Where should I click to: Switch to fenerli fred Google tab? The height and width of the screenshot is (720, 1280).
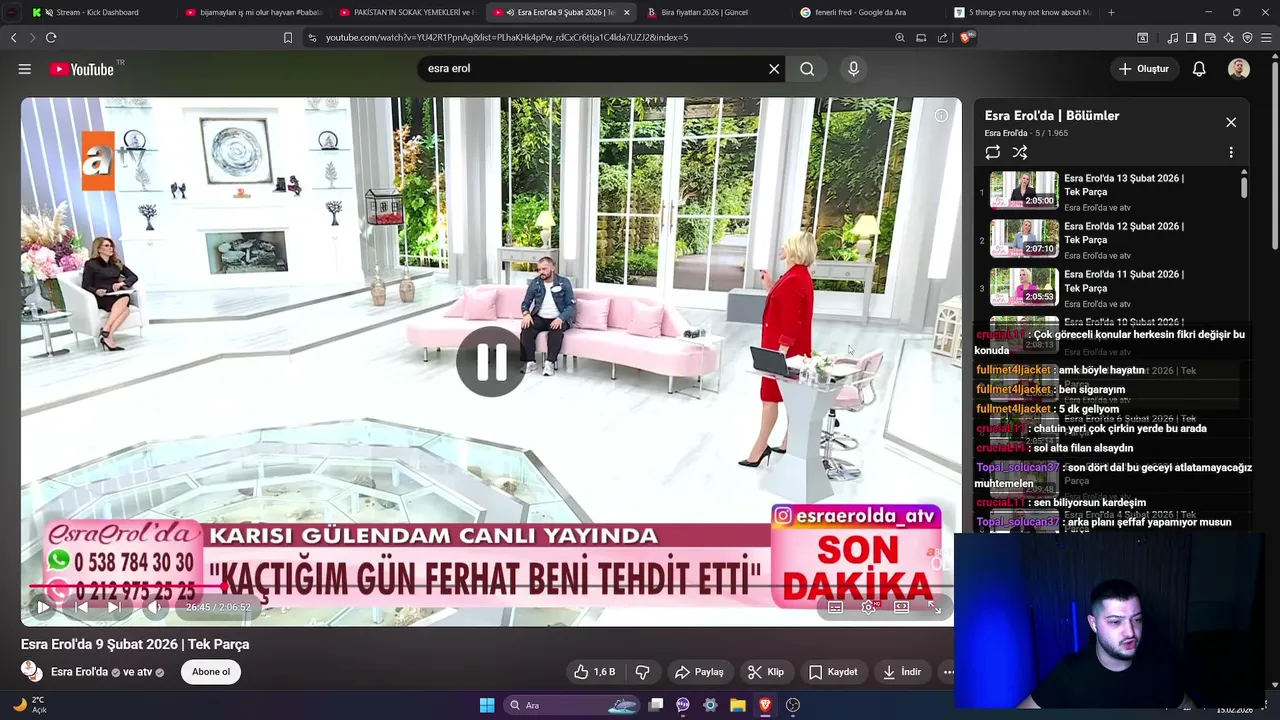(x=866, y=12)
